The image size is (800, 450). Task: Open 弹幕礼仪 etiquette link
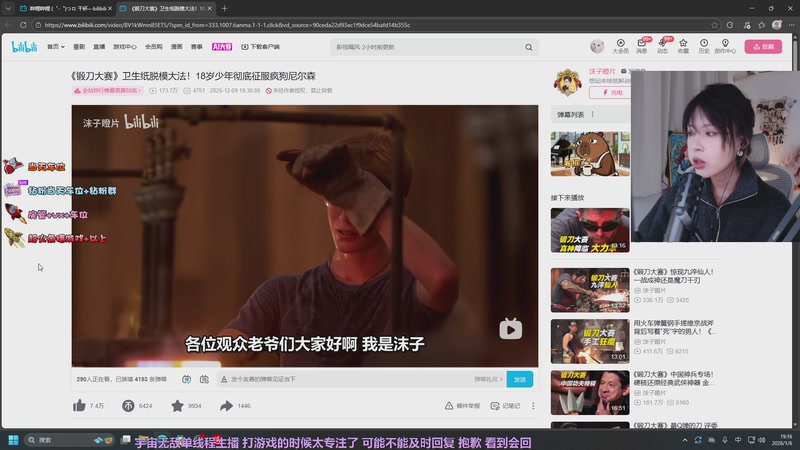pyautogui.click(x=488, y=379)
